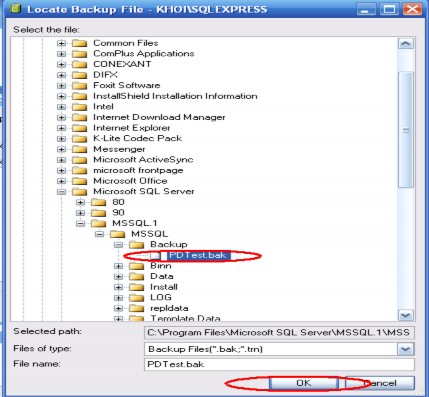Select the Microsoft SQL Server folder label
The image size is (429, 397).
pyautogui.click(x=144, y=191)
